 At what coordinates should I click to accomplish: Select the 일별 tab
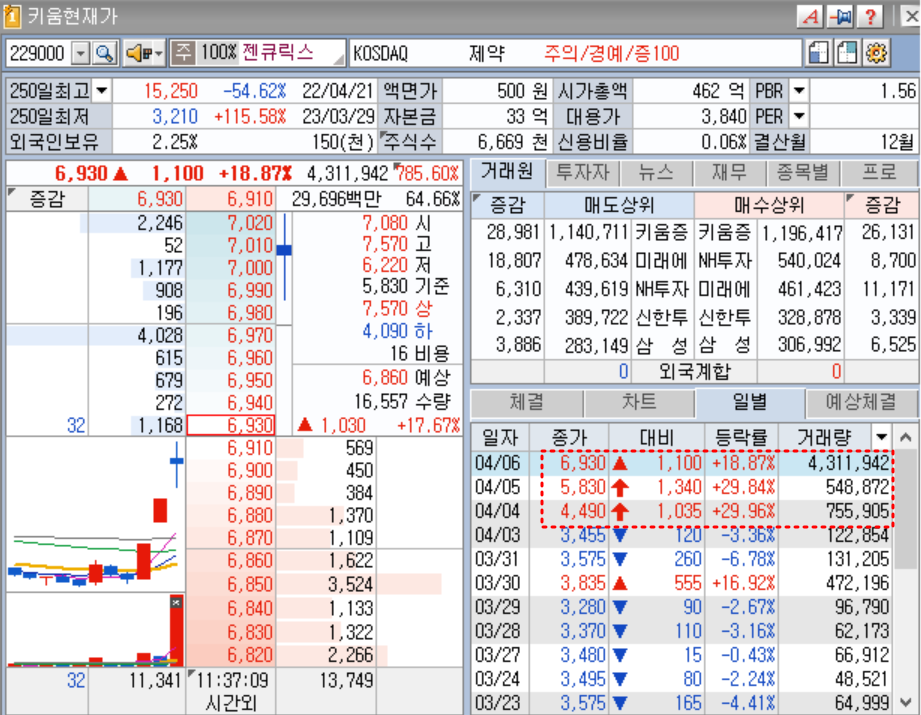750,402
